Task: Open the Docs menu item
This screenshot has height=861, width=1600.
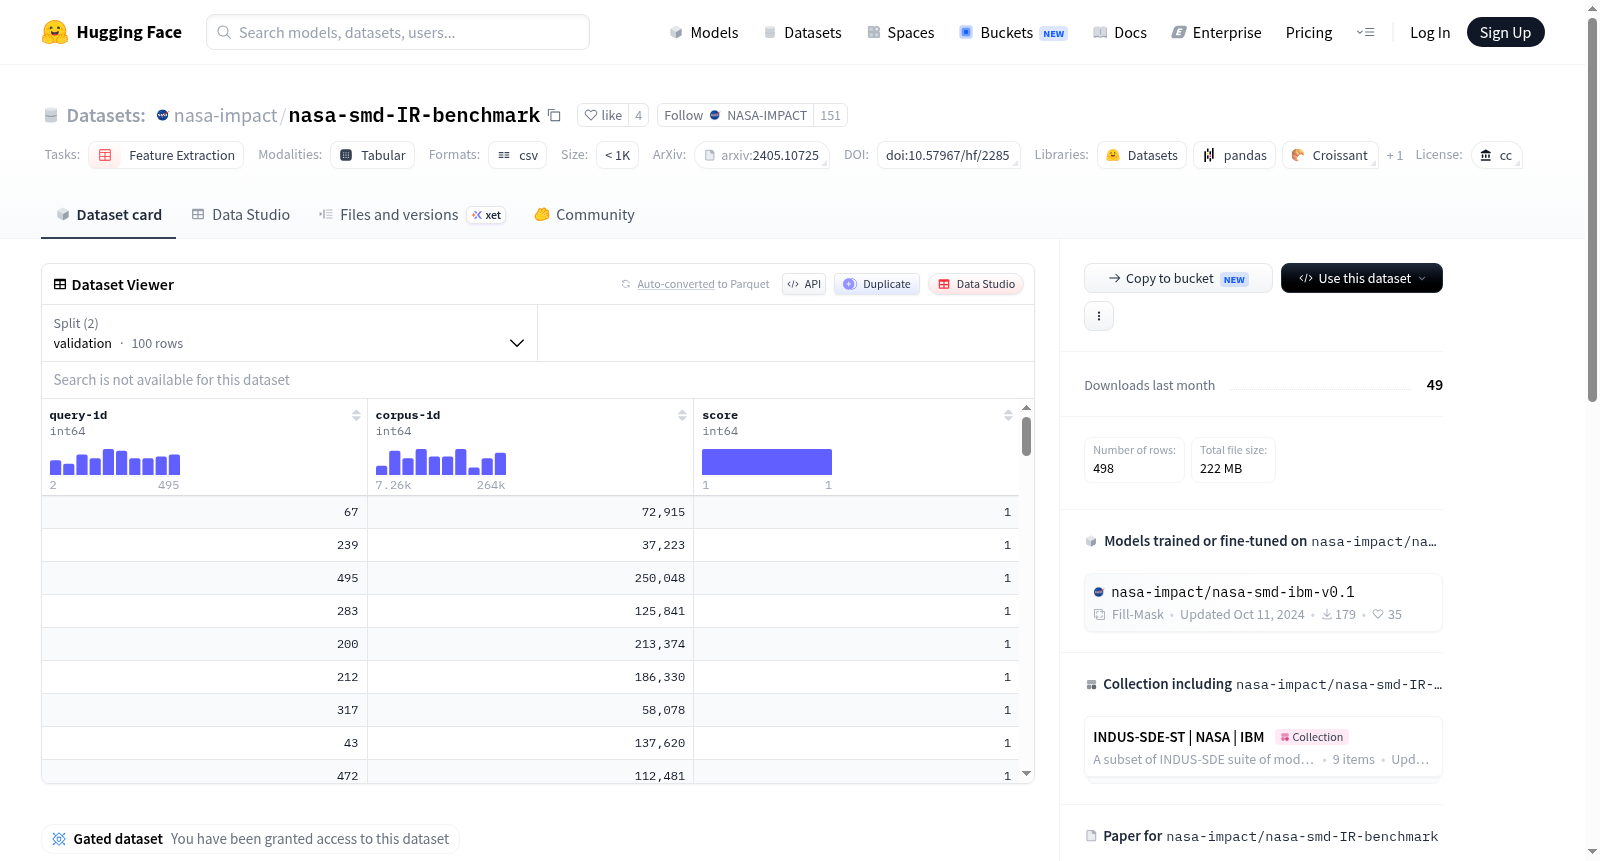Action: (1120, 32)
